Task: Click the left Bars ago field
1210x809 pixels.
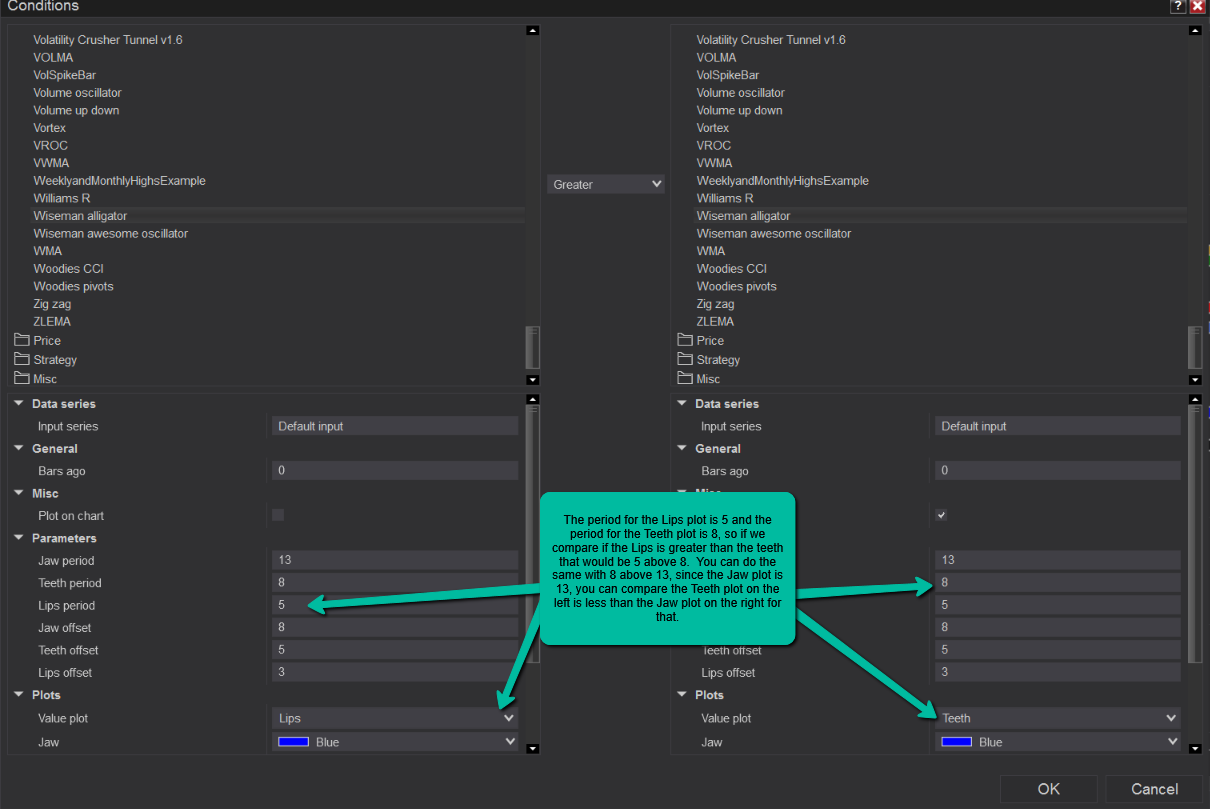Action: (x=395, y=470)
